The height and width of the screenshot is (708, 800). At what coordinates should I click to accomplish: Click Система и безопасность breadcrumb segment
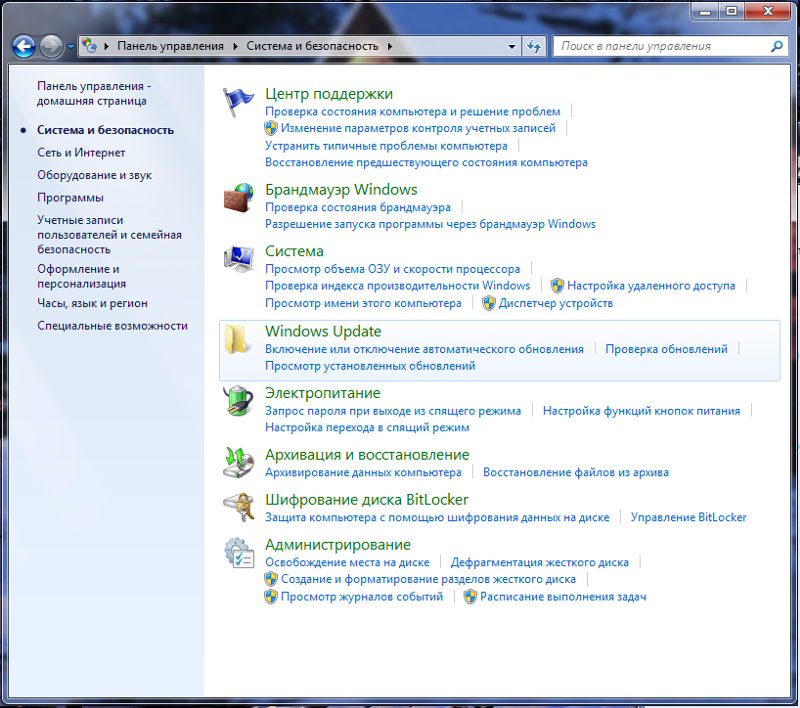click(x=312, y=46)
